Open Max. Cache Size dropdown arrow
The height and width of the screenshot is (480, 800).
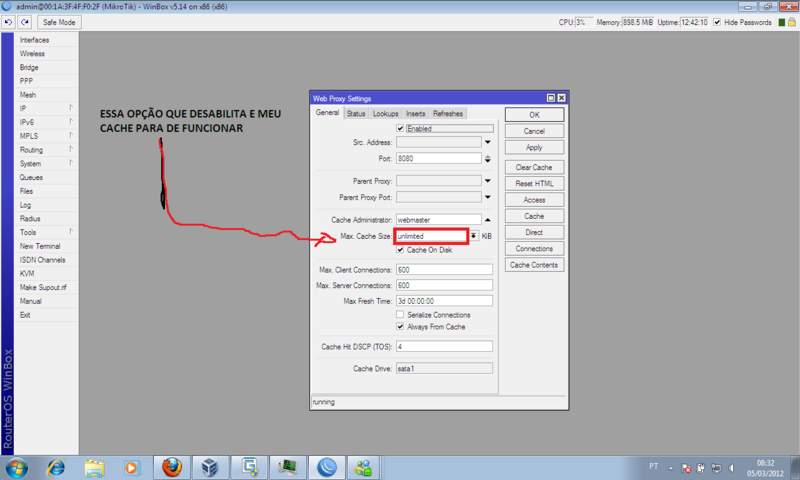[x=474, y=236]
